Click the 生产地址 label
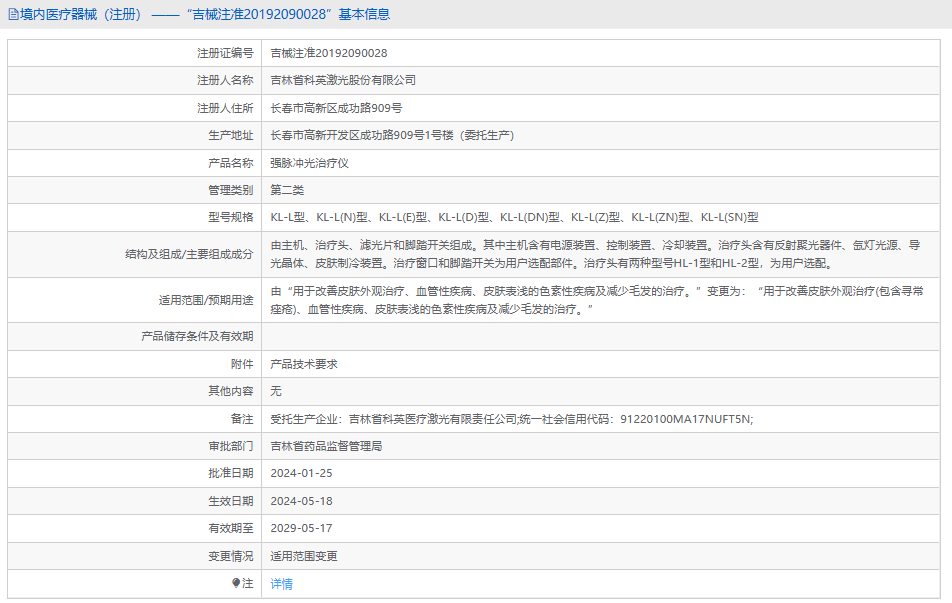 pyautogui.click(x=231, y=135)
